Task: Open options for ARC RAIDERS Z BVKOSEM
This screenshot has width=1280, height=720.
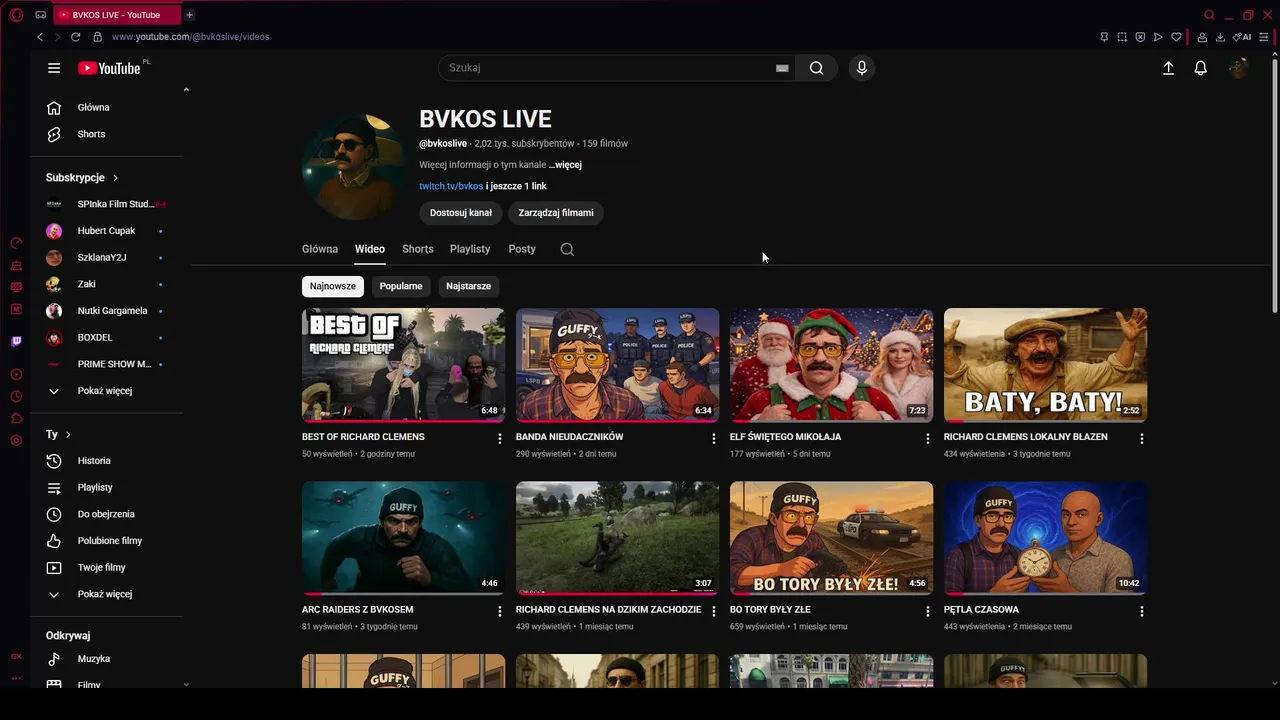Action: (x=500, y=611)
